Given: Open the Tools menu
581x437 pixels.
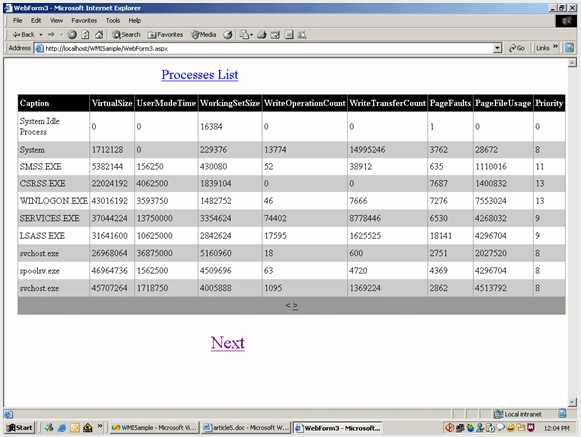Looking at the screenshot, I should click(x=113, y=21).
